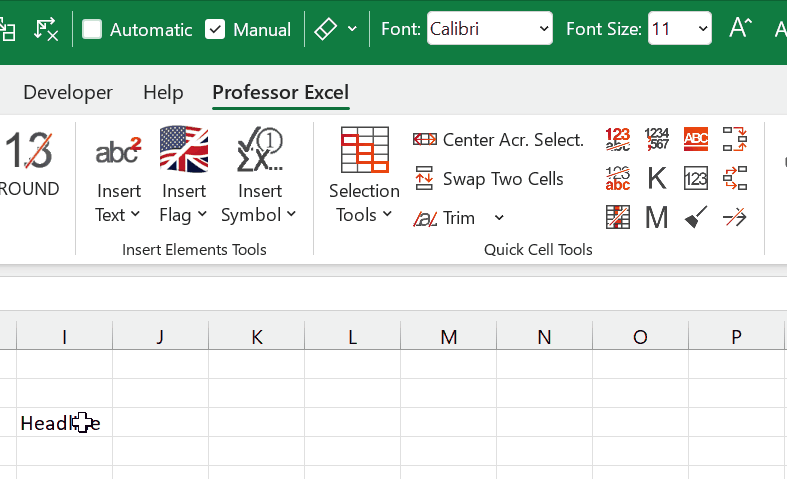Select the cell containing Headline
Viewport: 787px width, 479px height.
coord(64,422)
